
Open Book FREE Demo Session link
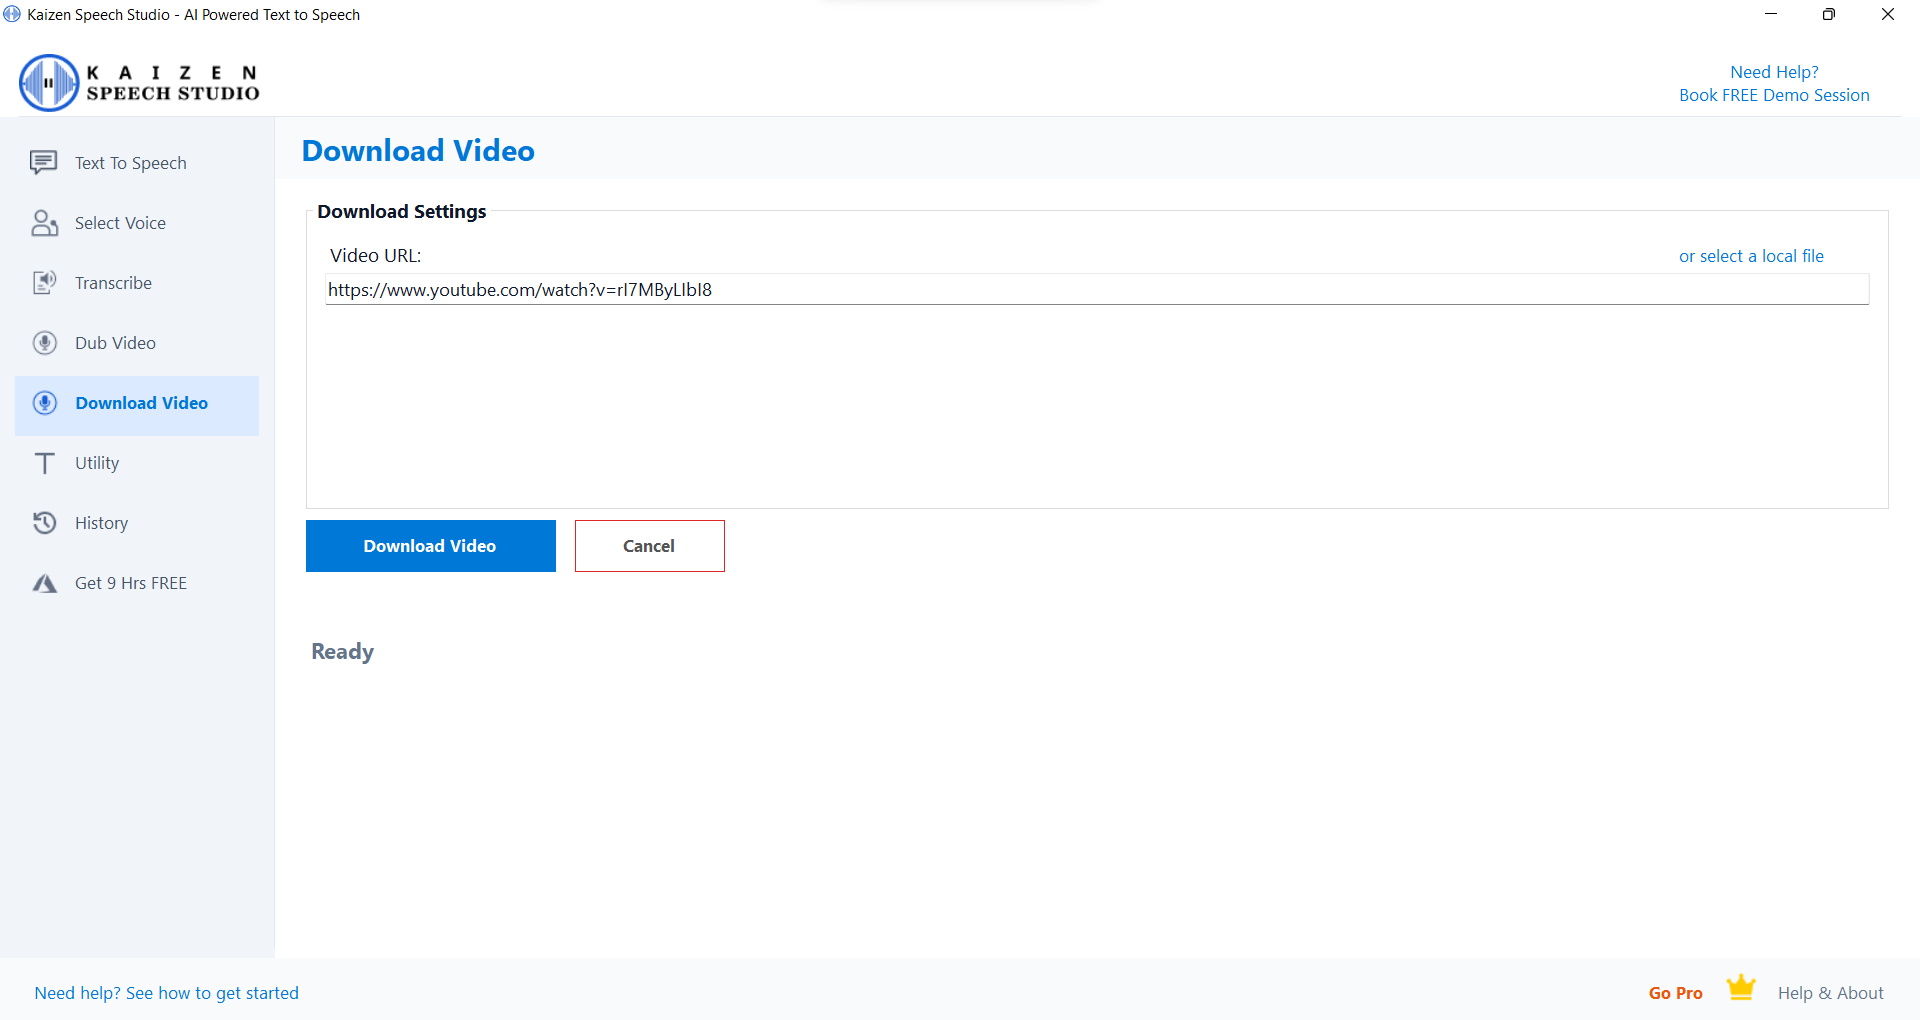point(1773,95)
